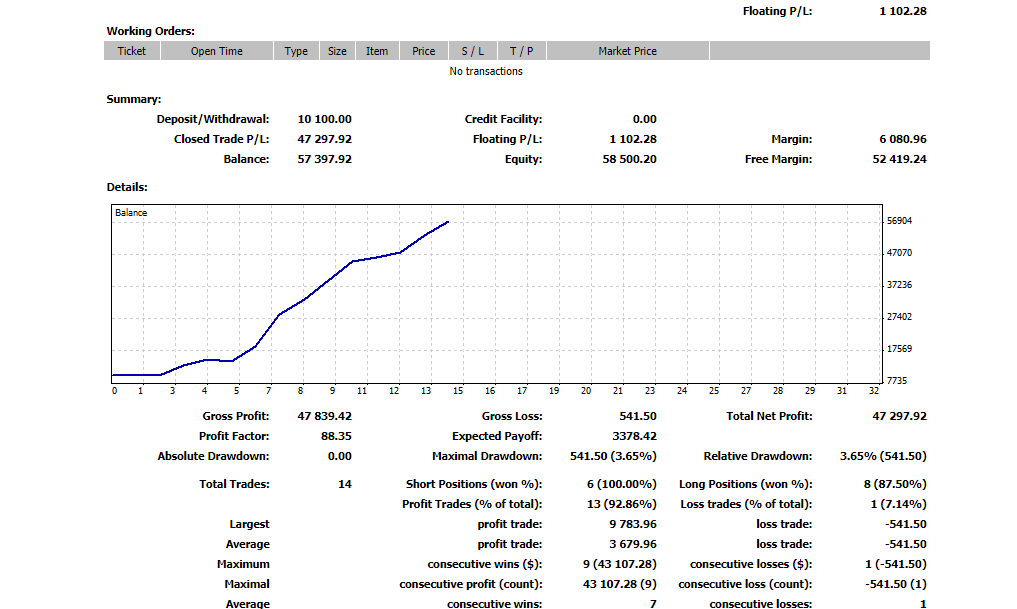The image size is (1017, 609).
Task: Select consecutive wins value 9 (43 107.28)
Action: [x=619, y=565]
